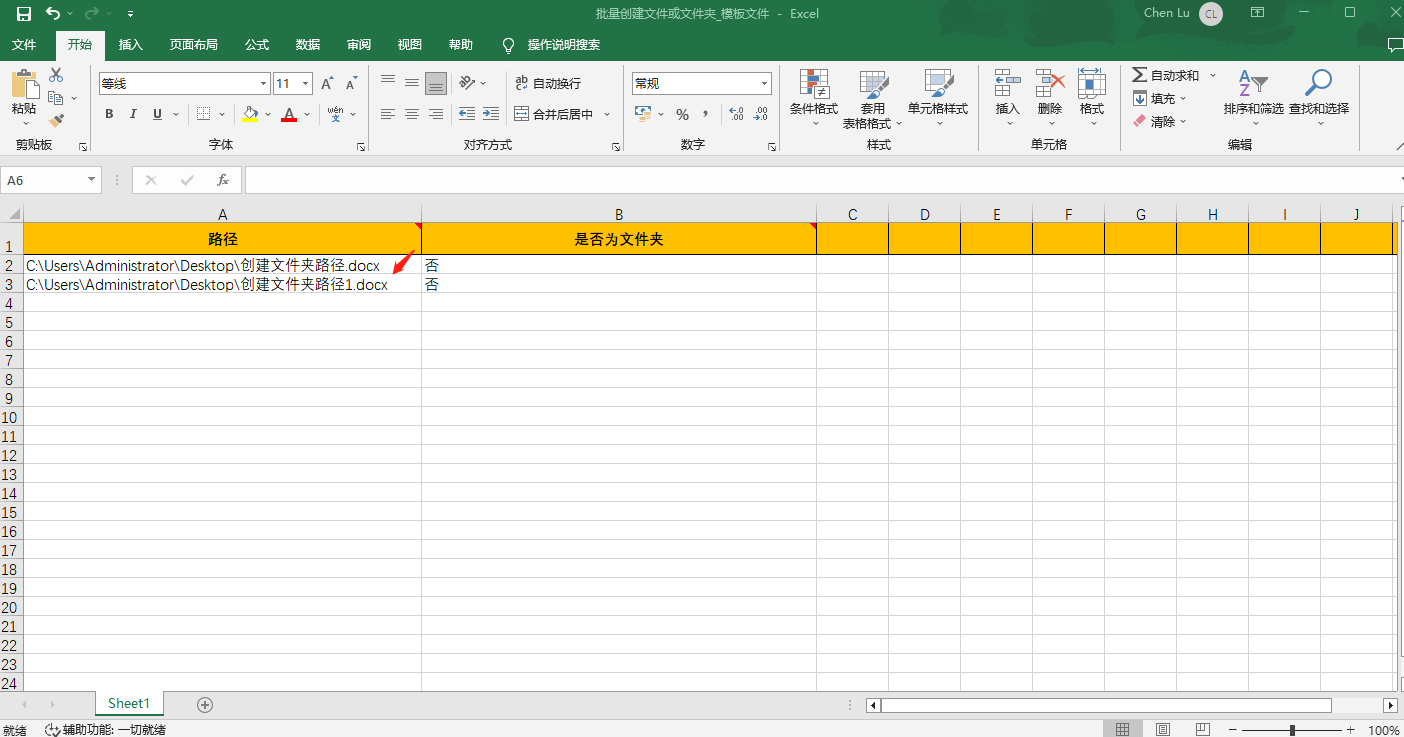This screenshot has height=737, width=1404.
Task: Select the 删除 (Delete cells) icon
Action: pos(1049,95)
